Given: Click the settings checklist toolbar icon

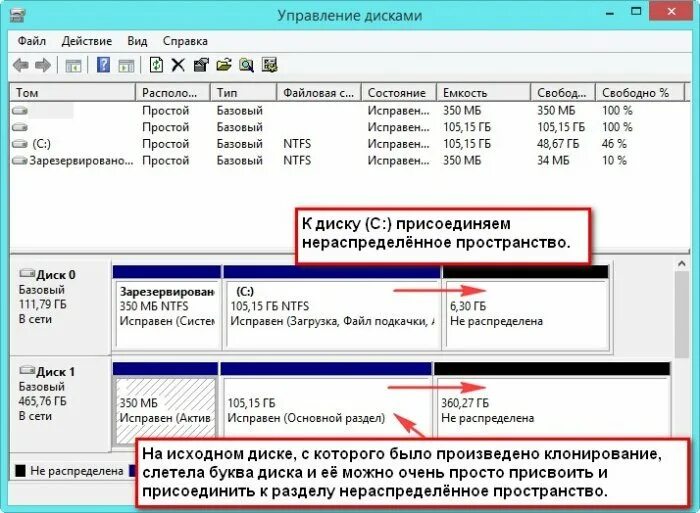Looking at the screenshot, I should 270,65.
